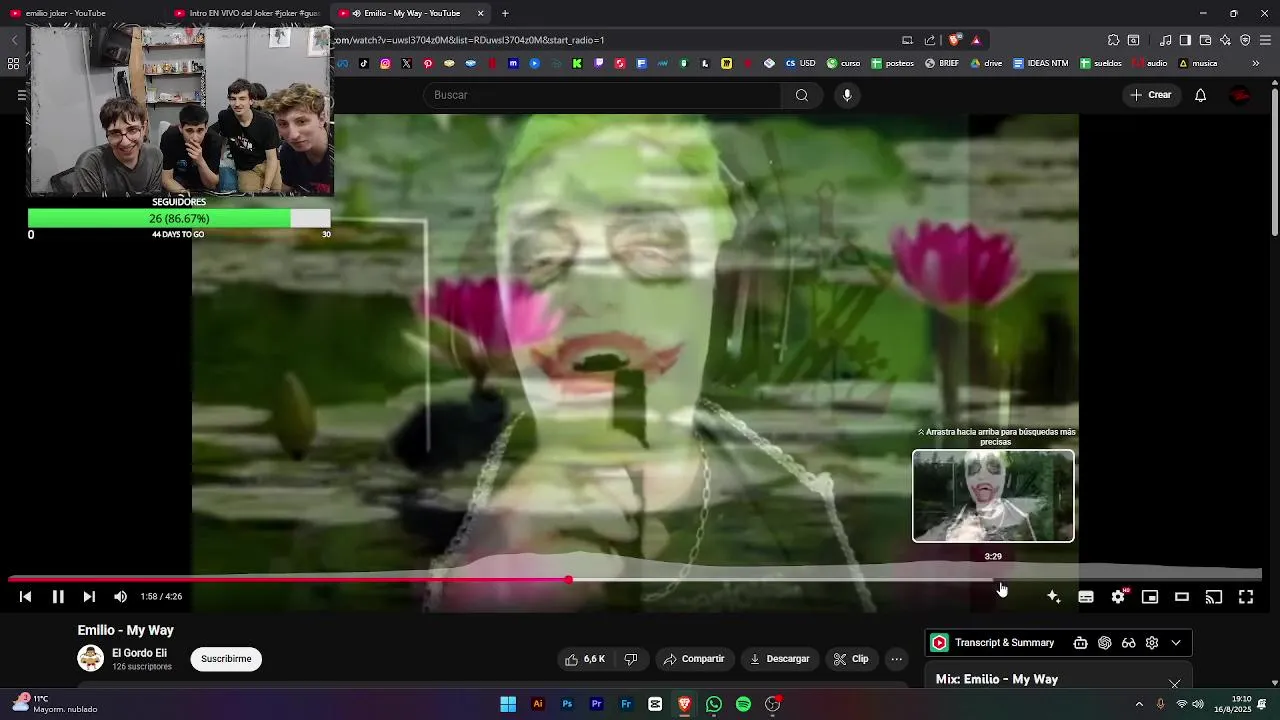
Task: Click El Gordo Eli channel avatar
Action: (x=91, y=658)
